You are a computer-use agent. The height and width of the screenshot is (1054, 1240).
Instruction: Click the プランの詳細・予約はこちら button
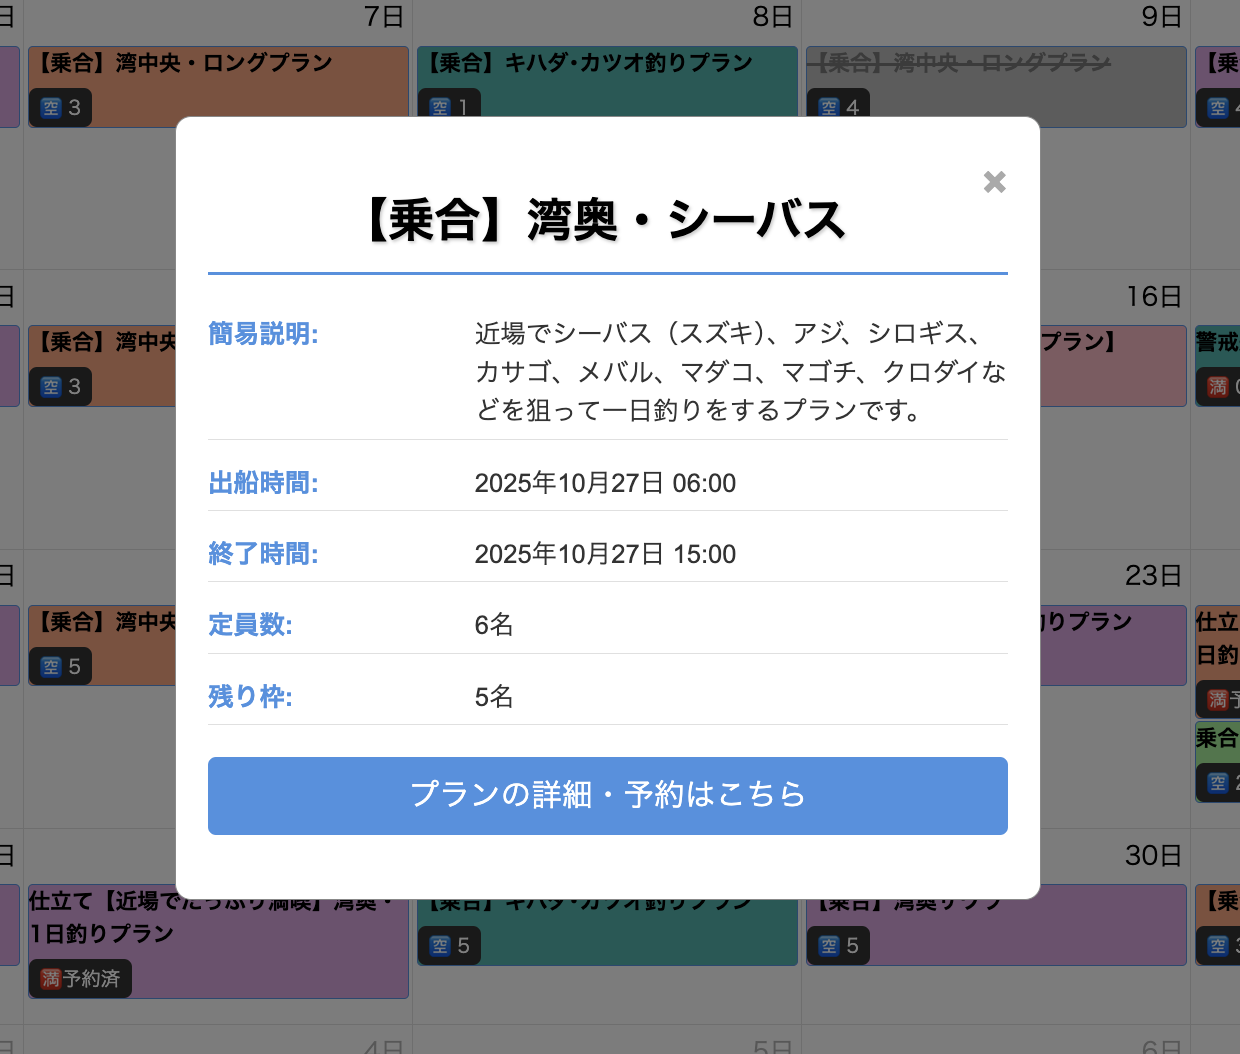click(x=607, y=795)
